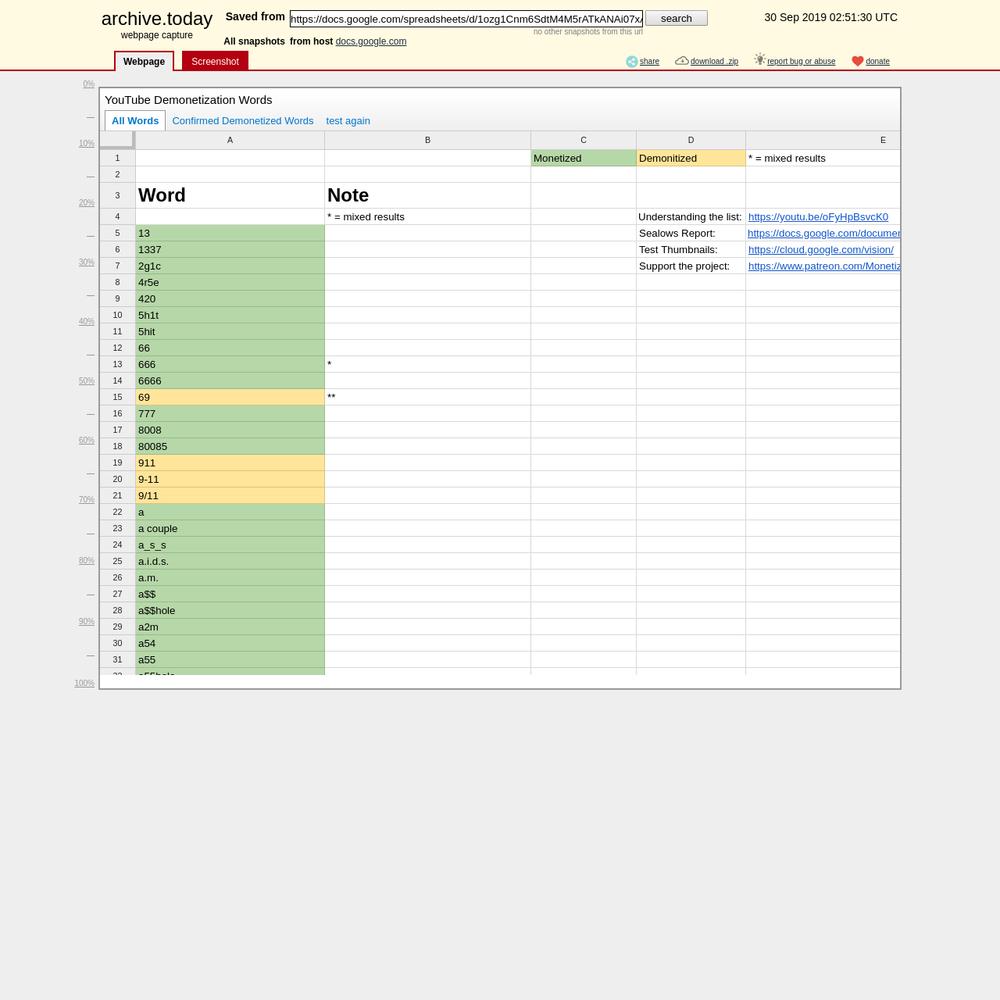1000x1000 pixels.
Task: Click the cell containing 420
Action: click(x=230, y=299)
